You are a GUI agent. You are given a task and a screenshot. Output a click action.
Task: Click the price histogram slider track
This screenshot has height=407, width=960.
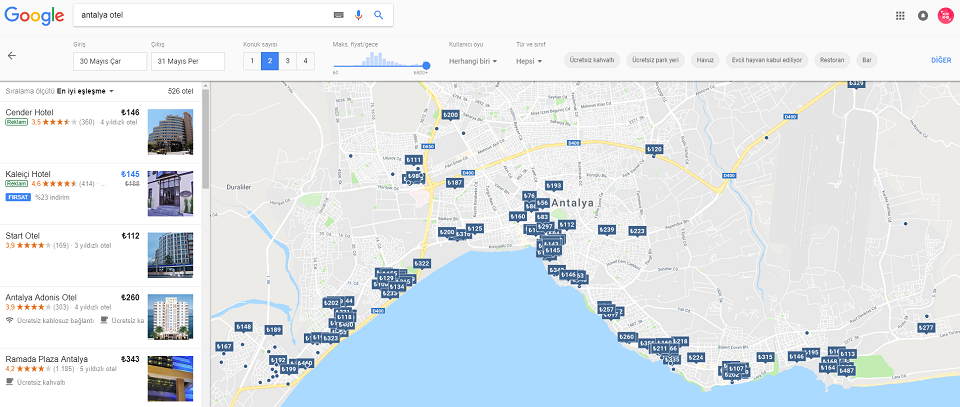click(380, 65)
